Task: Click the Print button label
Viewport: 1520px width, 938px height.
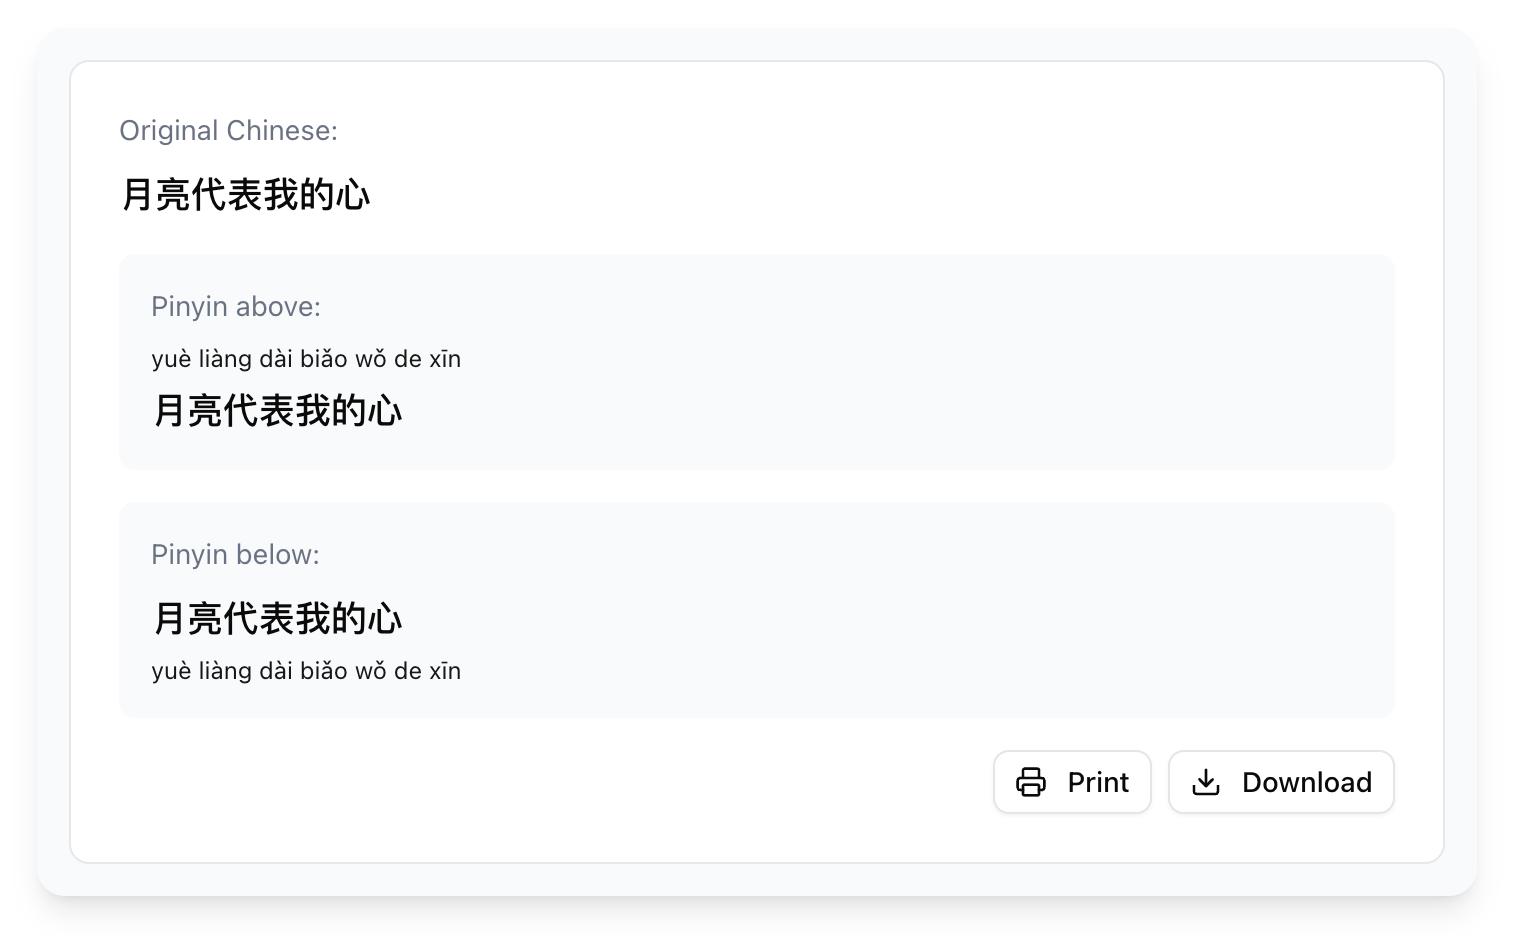Action: pos(1098,782)
